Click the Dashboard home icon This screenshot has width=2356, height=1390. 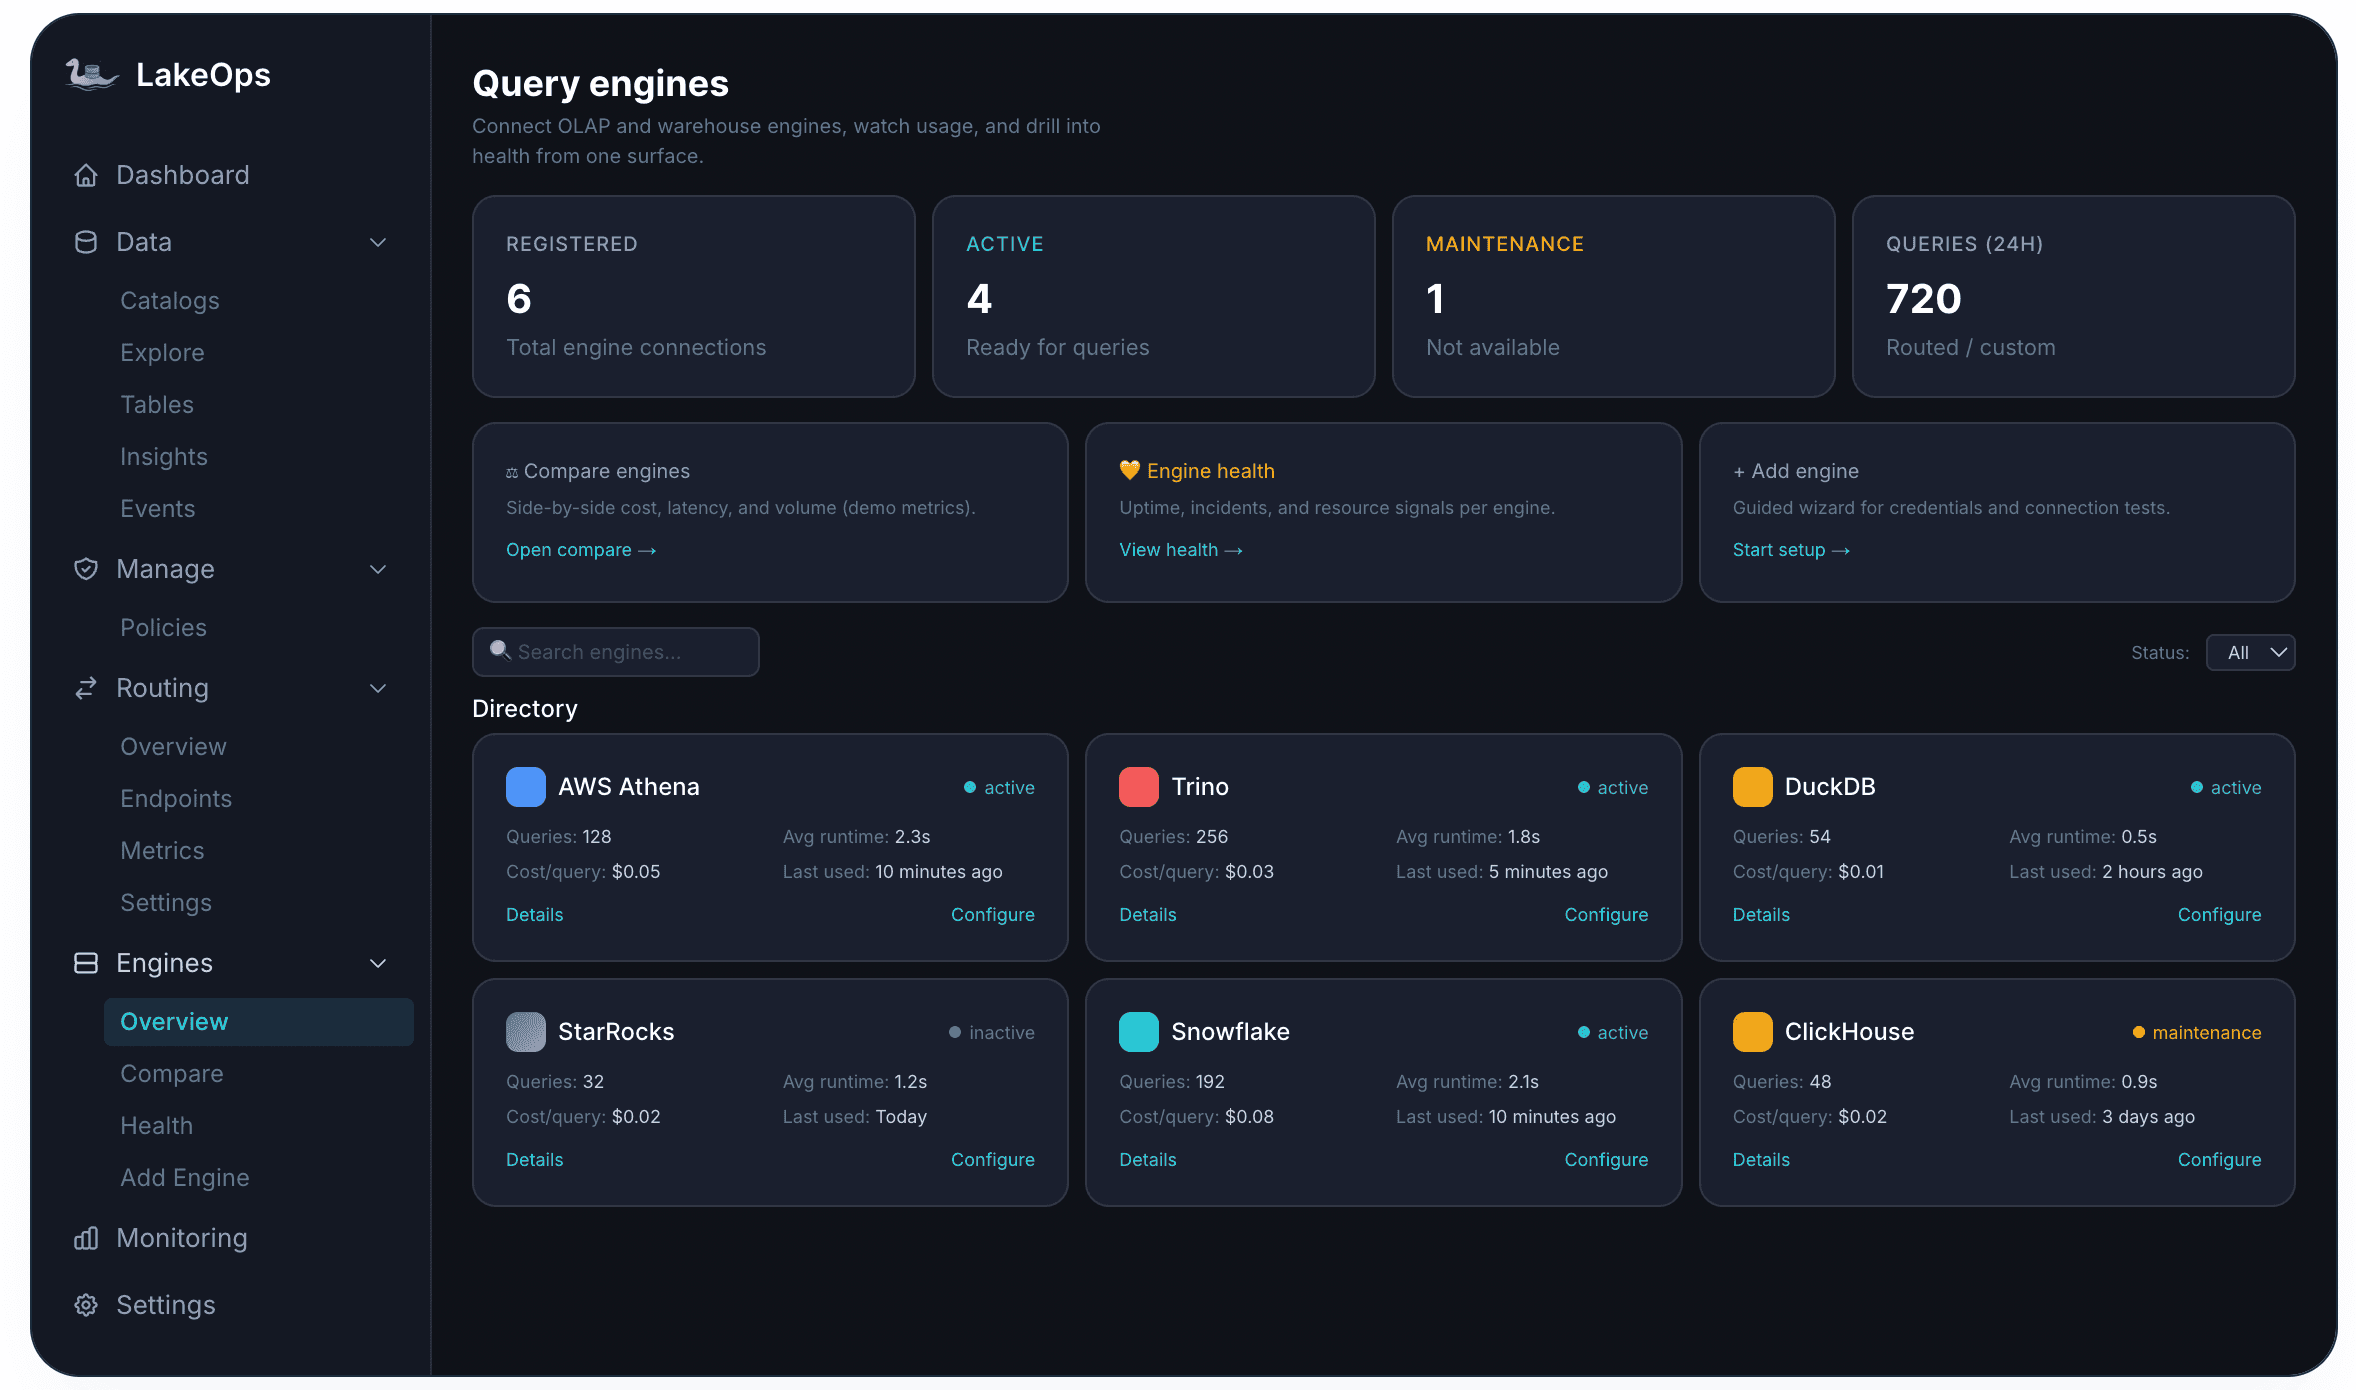pos(86,175)
